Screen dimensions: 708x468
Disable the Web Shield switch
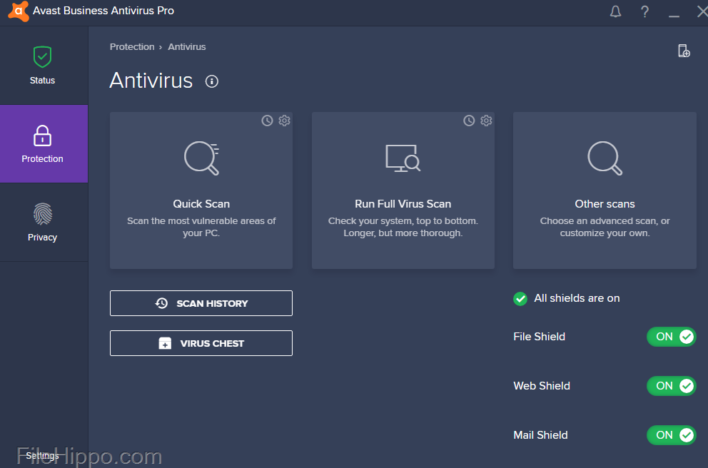(671, 386)
